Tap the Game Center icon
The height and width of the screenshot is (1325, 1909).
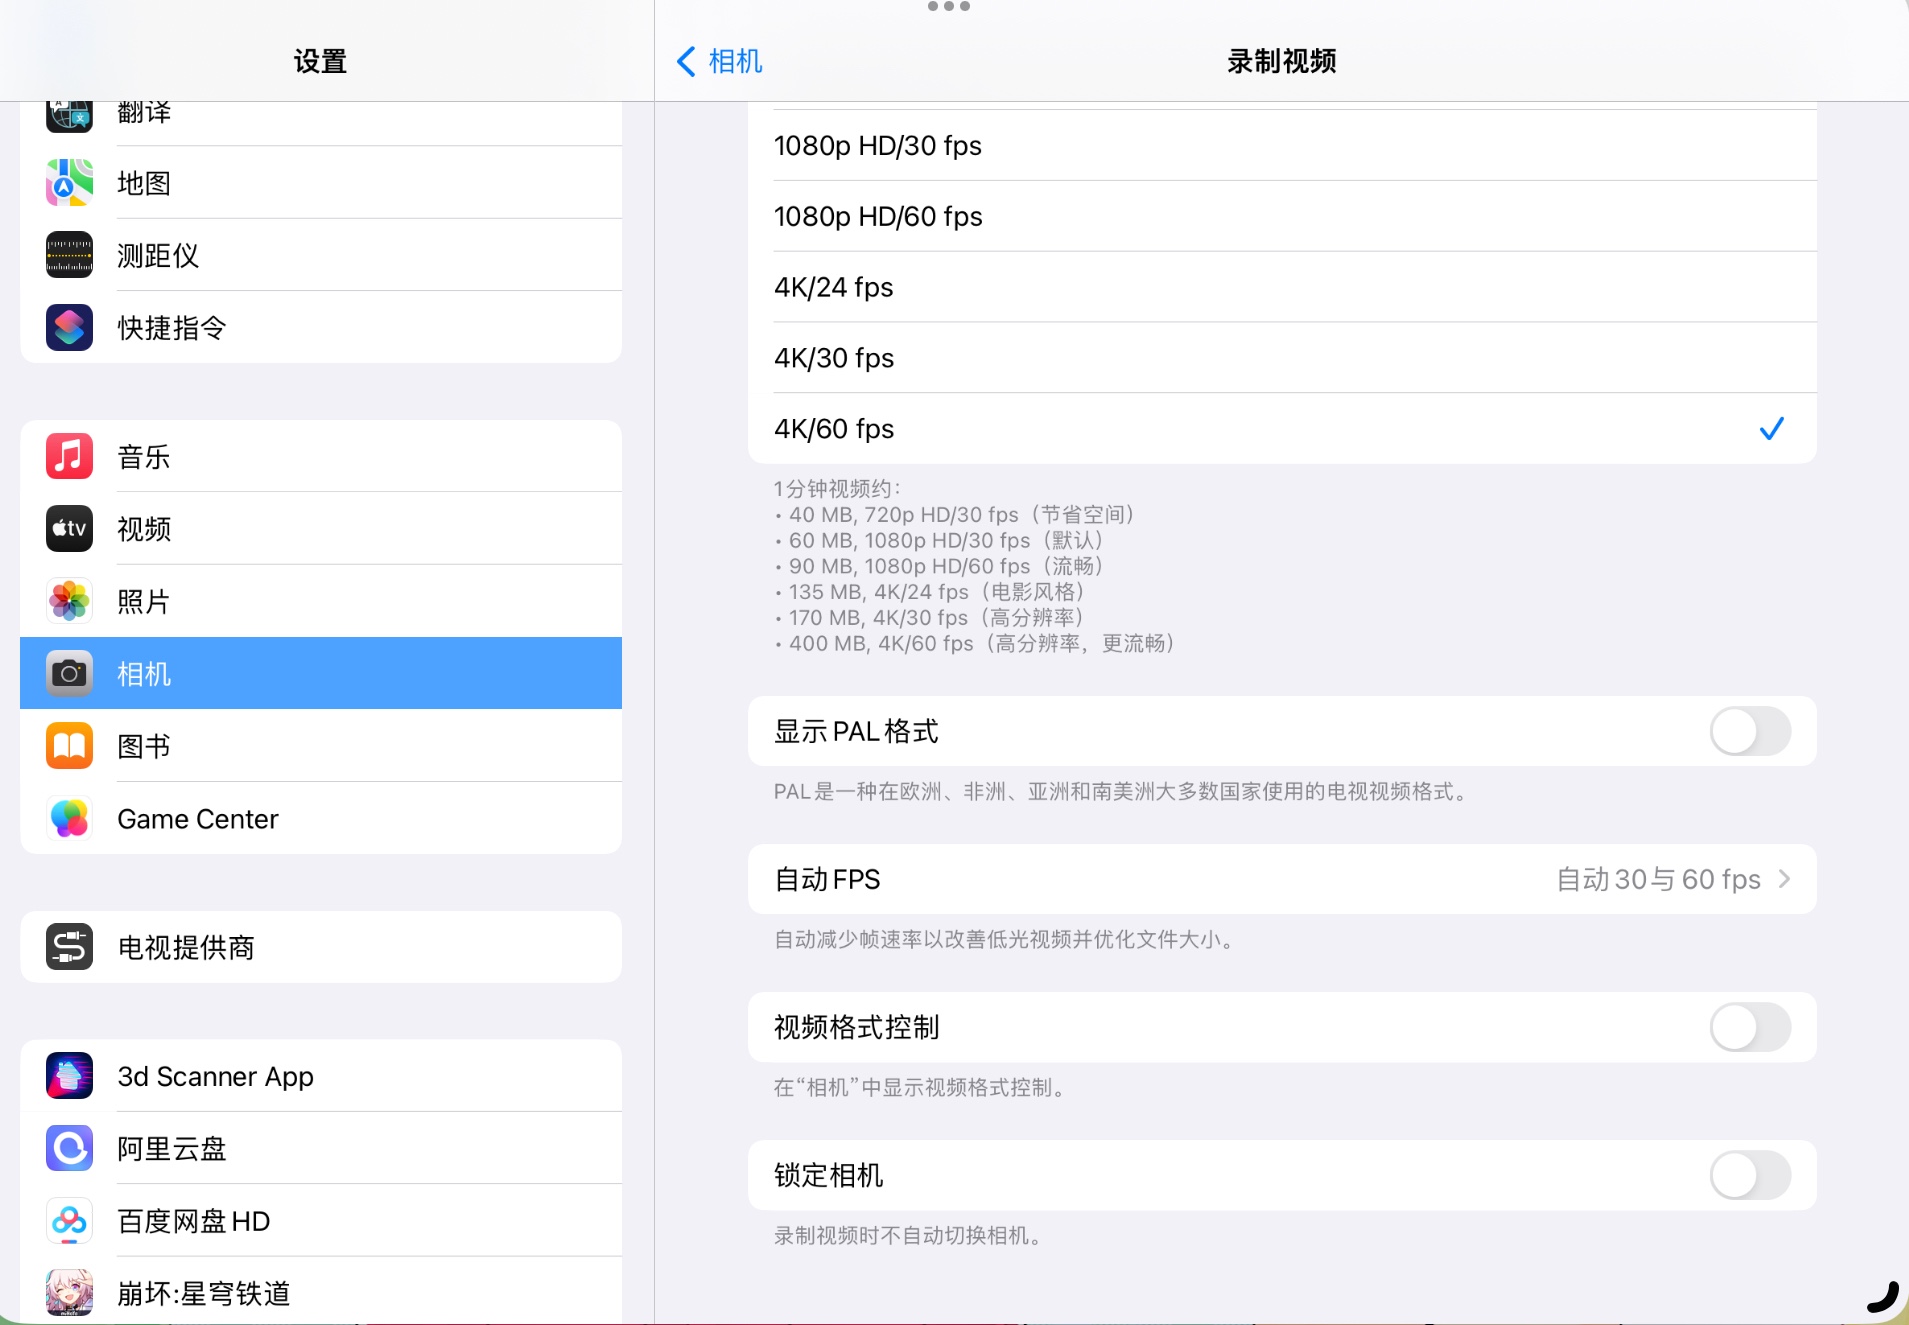coord(69,819)
